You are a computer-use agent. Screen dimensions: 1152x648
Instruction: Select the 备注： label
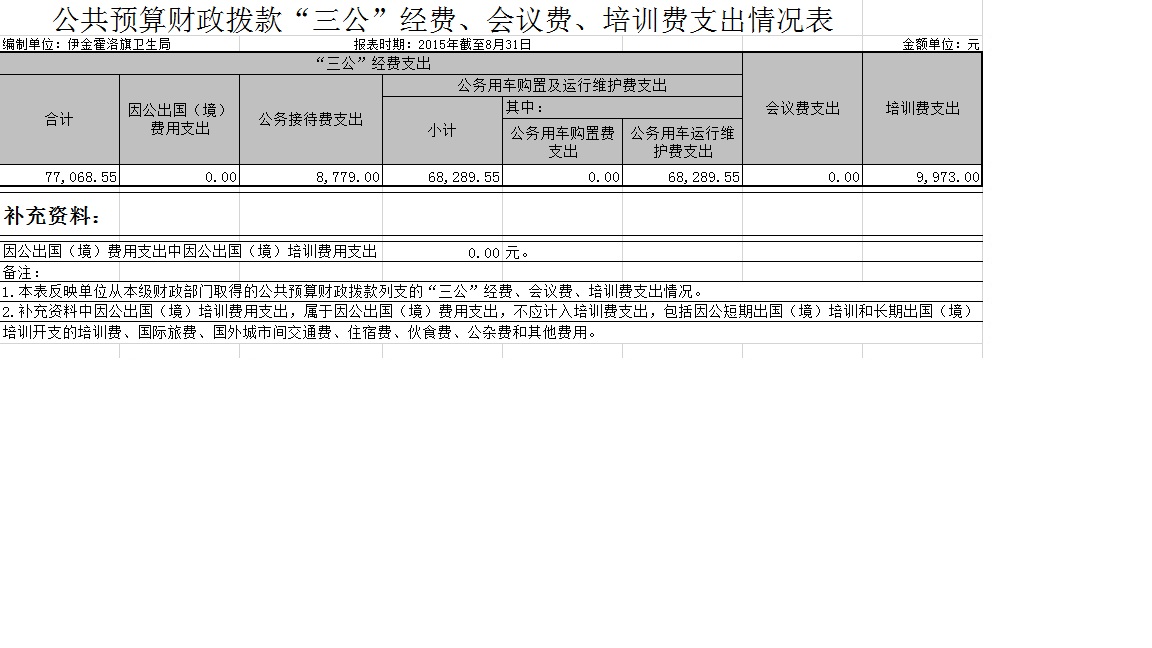[21, 273]
